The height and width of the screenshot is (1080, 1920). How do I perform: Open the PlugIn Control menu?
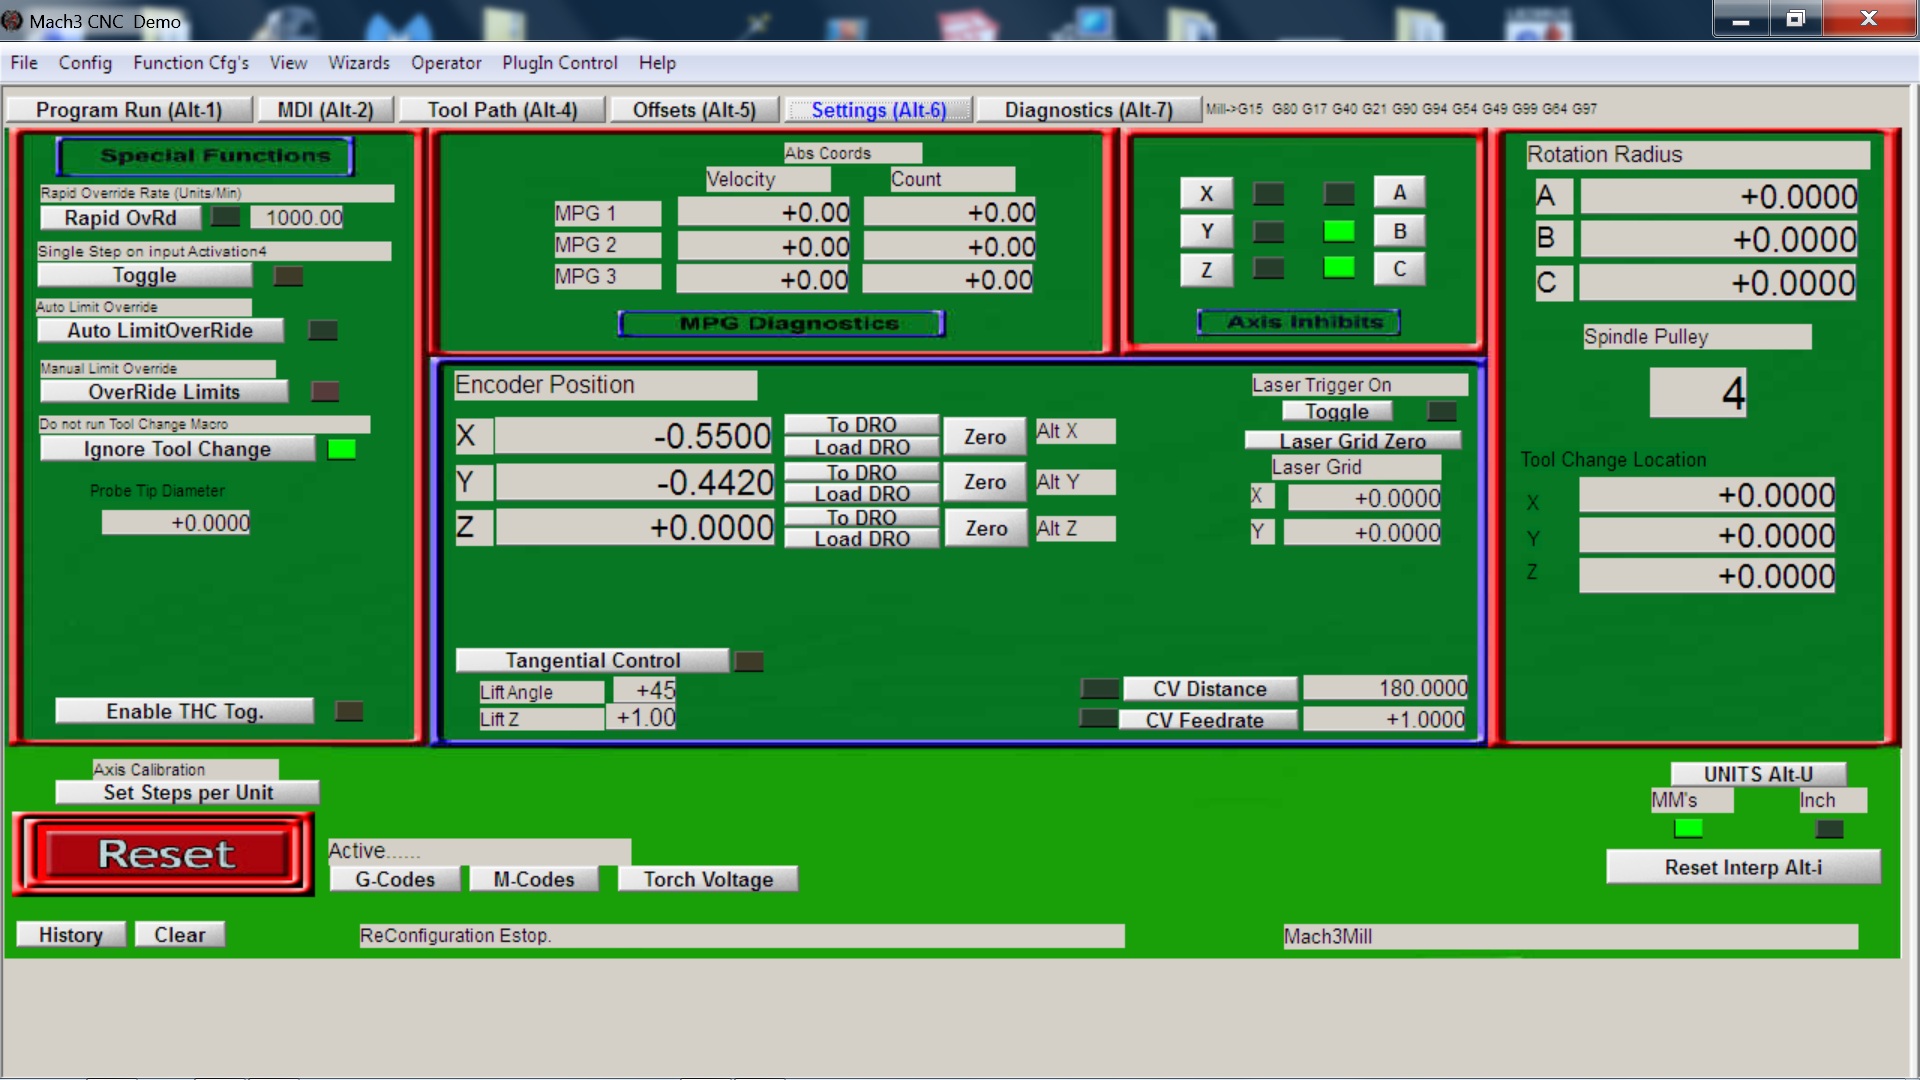click(559, 63)
